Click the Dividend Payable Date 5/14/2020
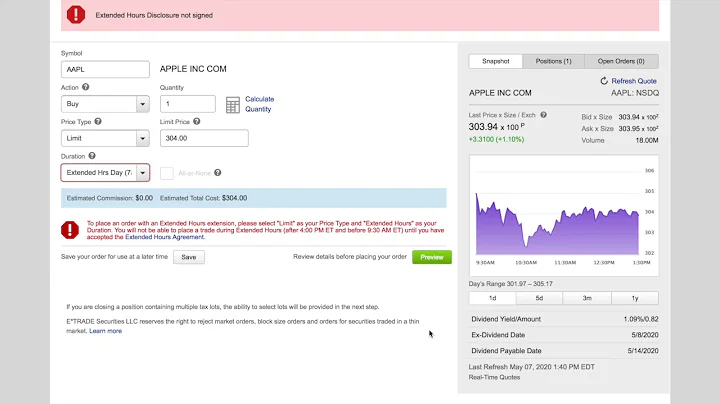Viewport: 720px width, 404px height. coord(643,351)
